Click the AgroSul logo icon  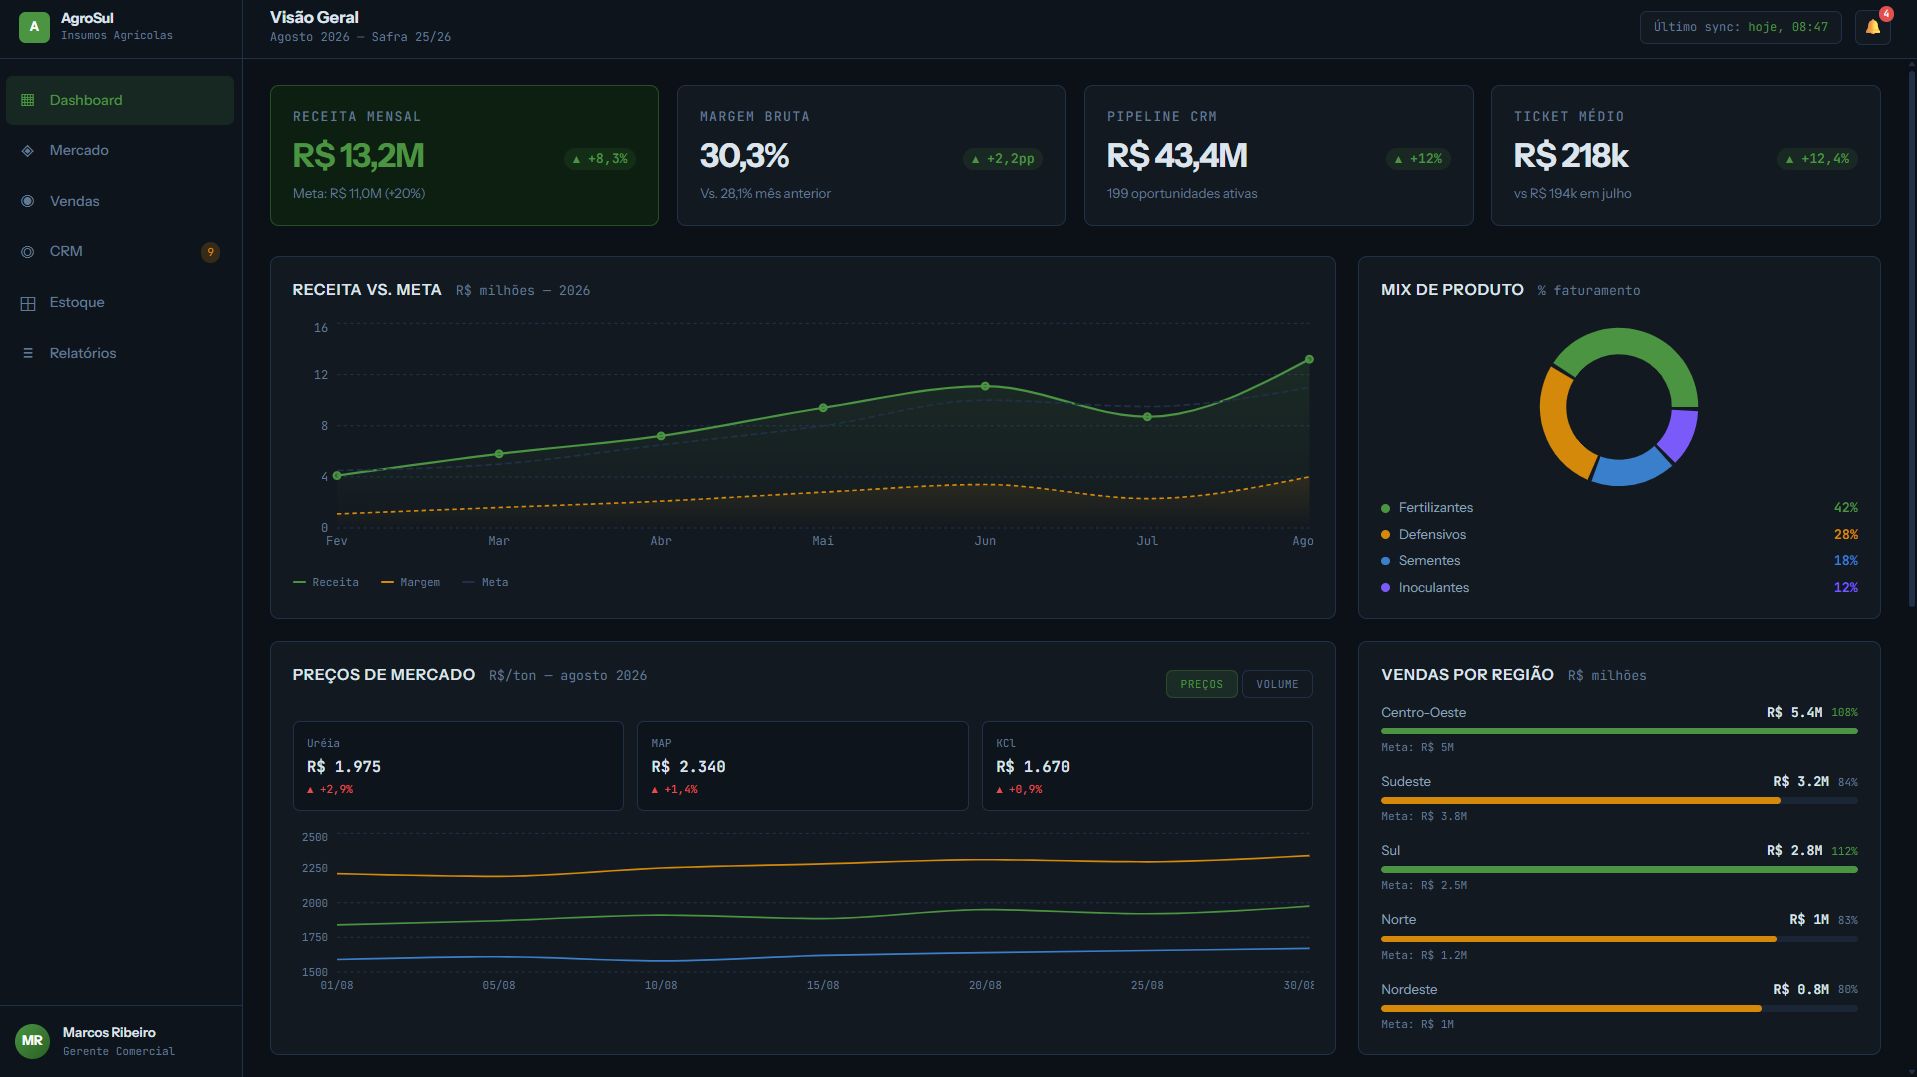coord(34,27)
